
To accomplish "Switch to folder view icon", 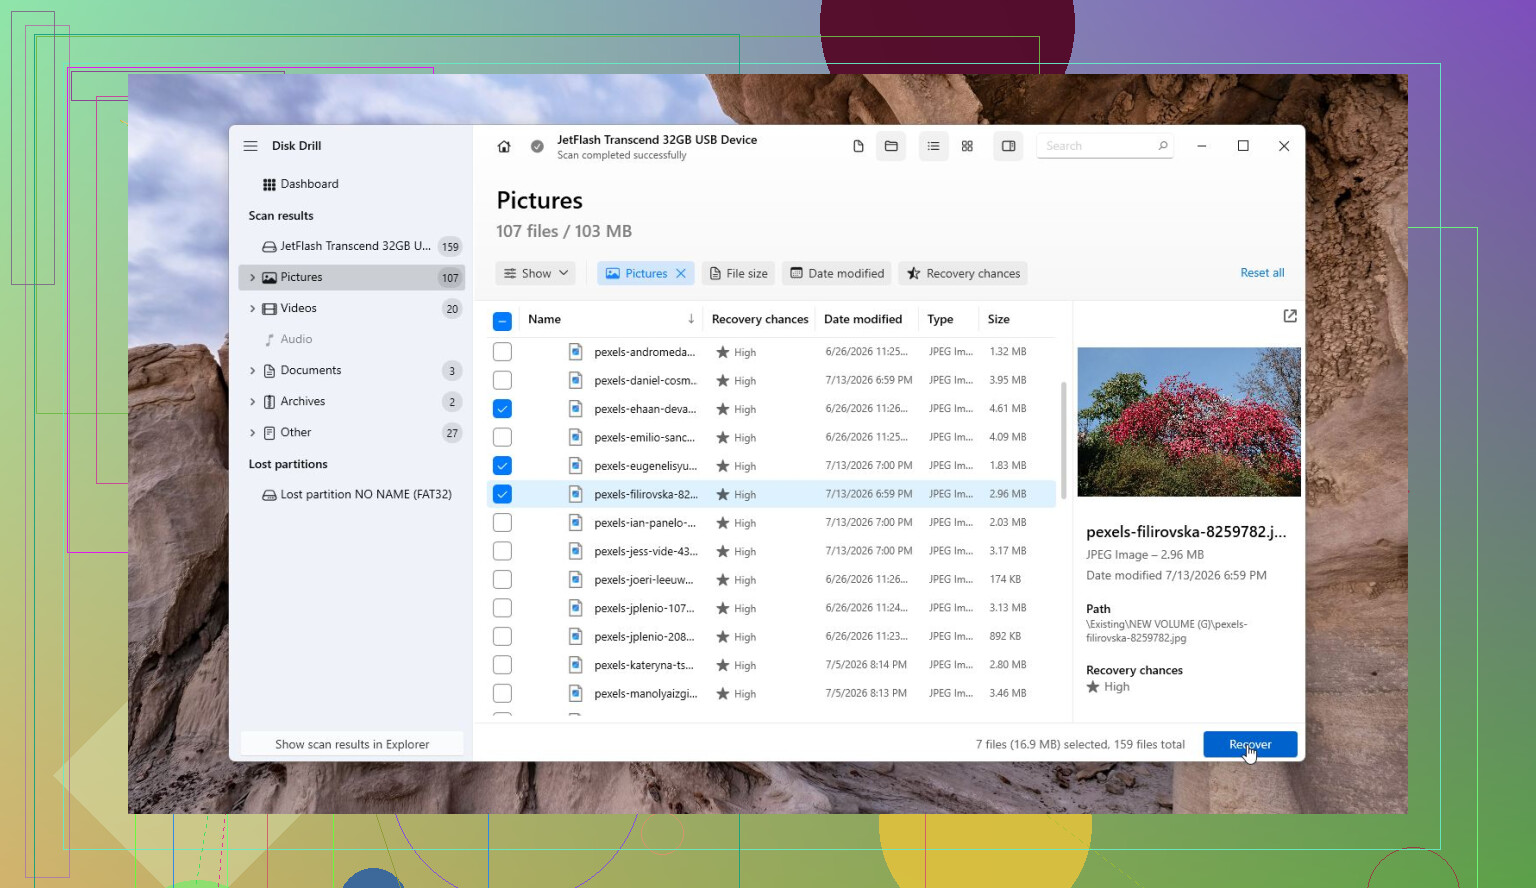I will pos(891,146).
